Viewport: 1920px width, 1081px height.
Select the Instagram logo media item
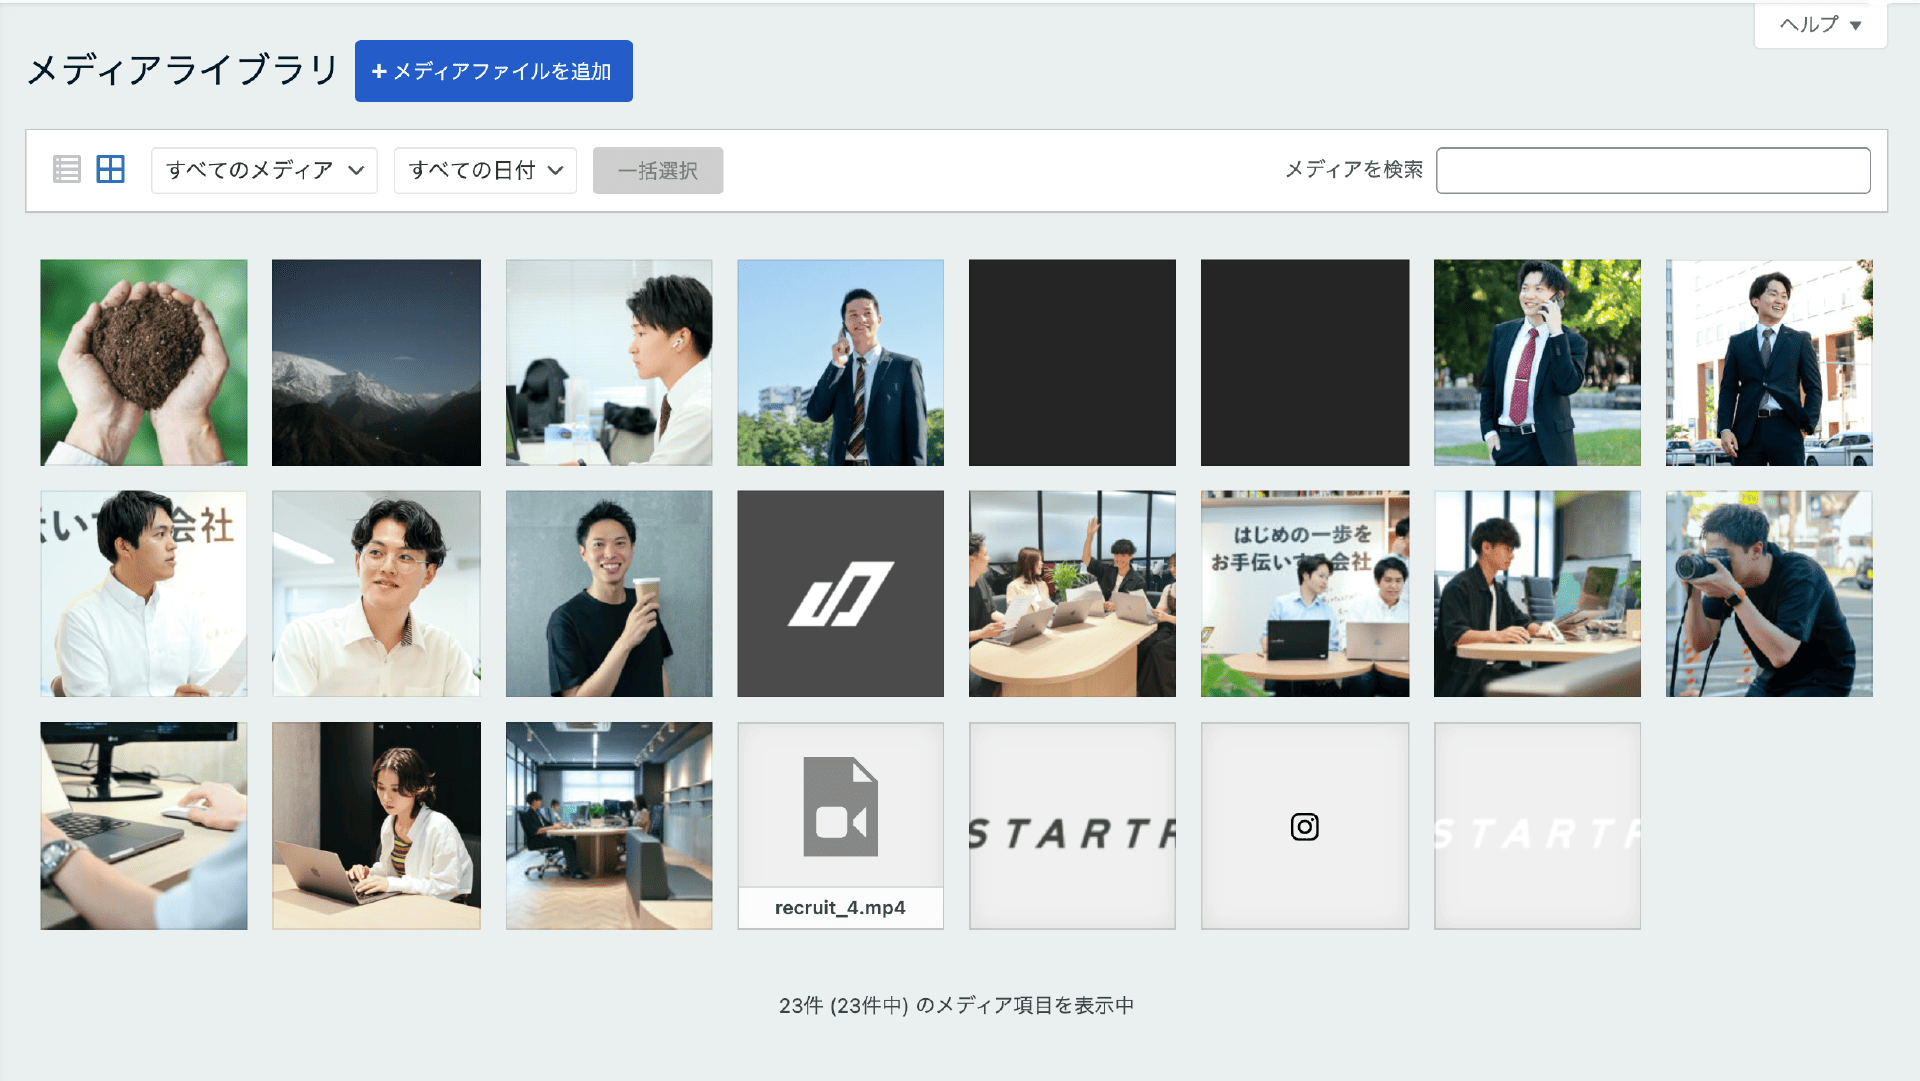(1304, 826)
